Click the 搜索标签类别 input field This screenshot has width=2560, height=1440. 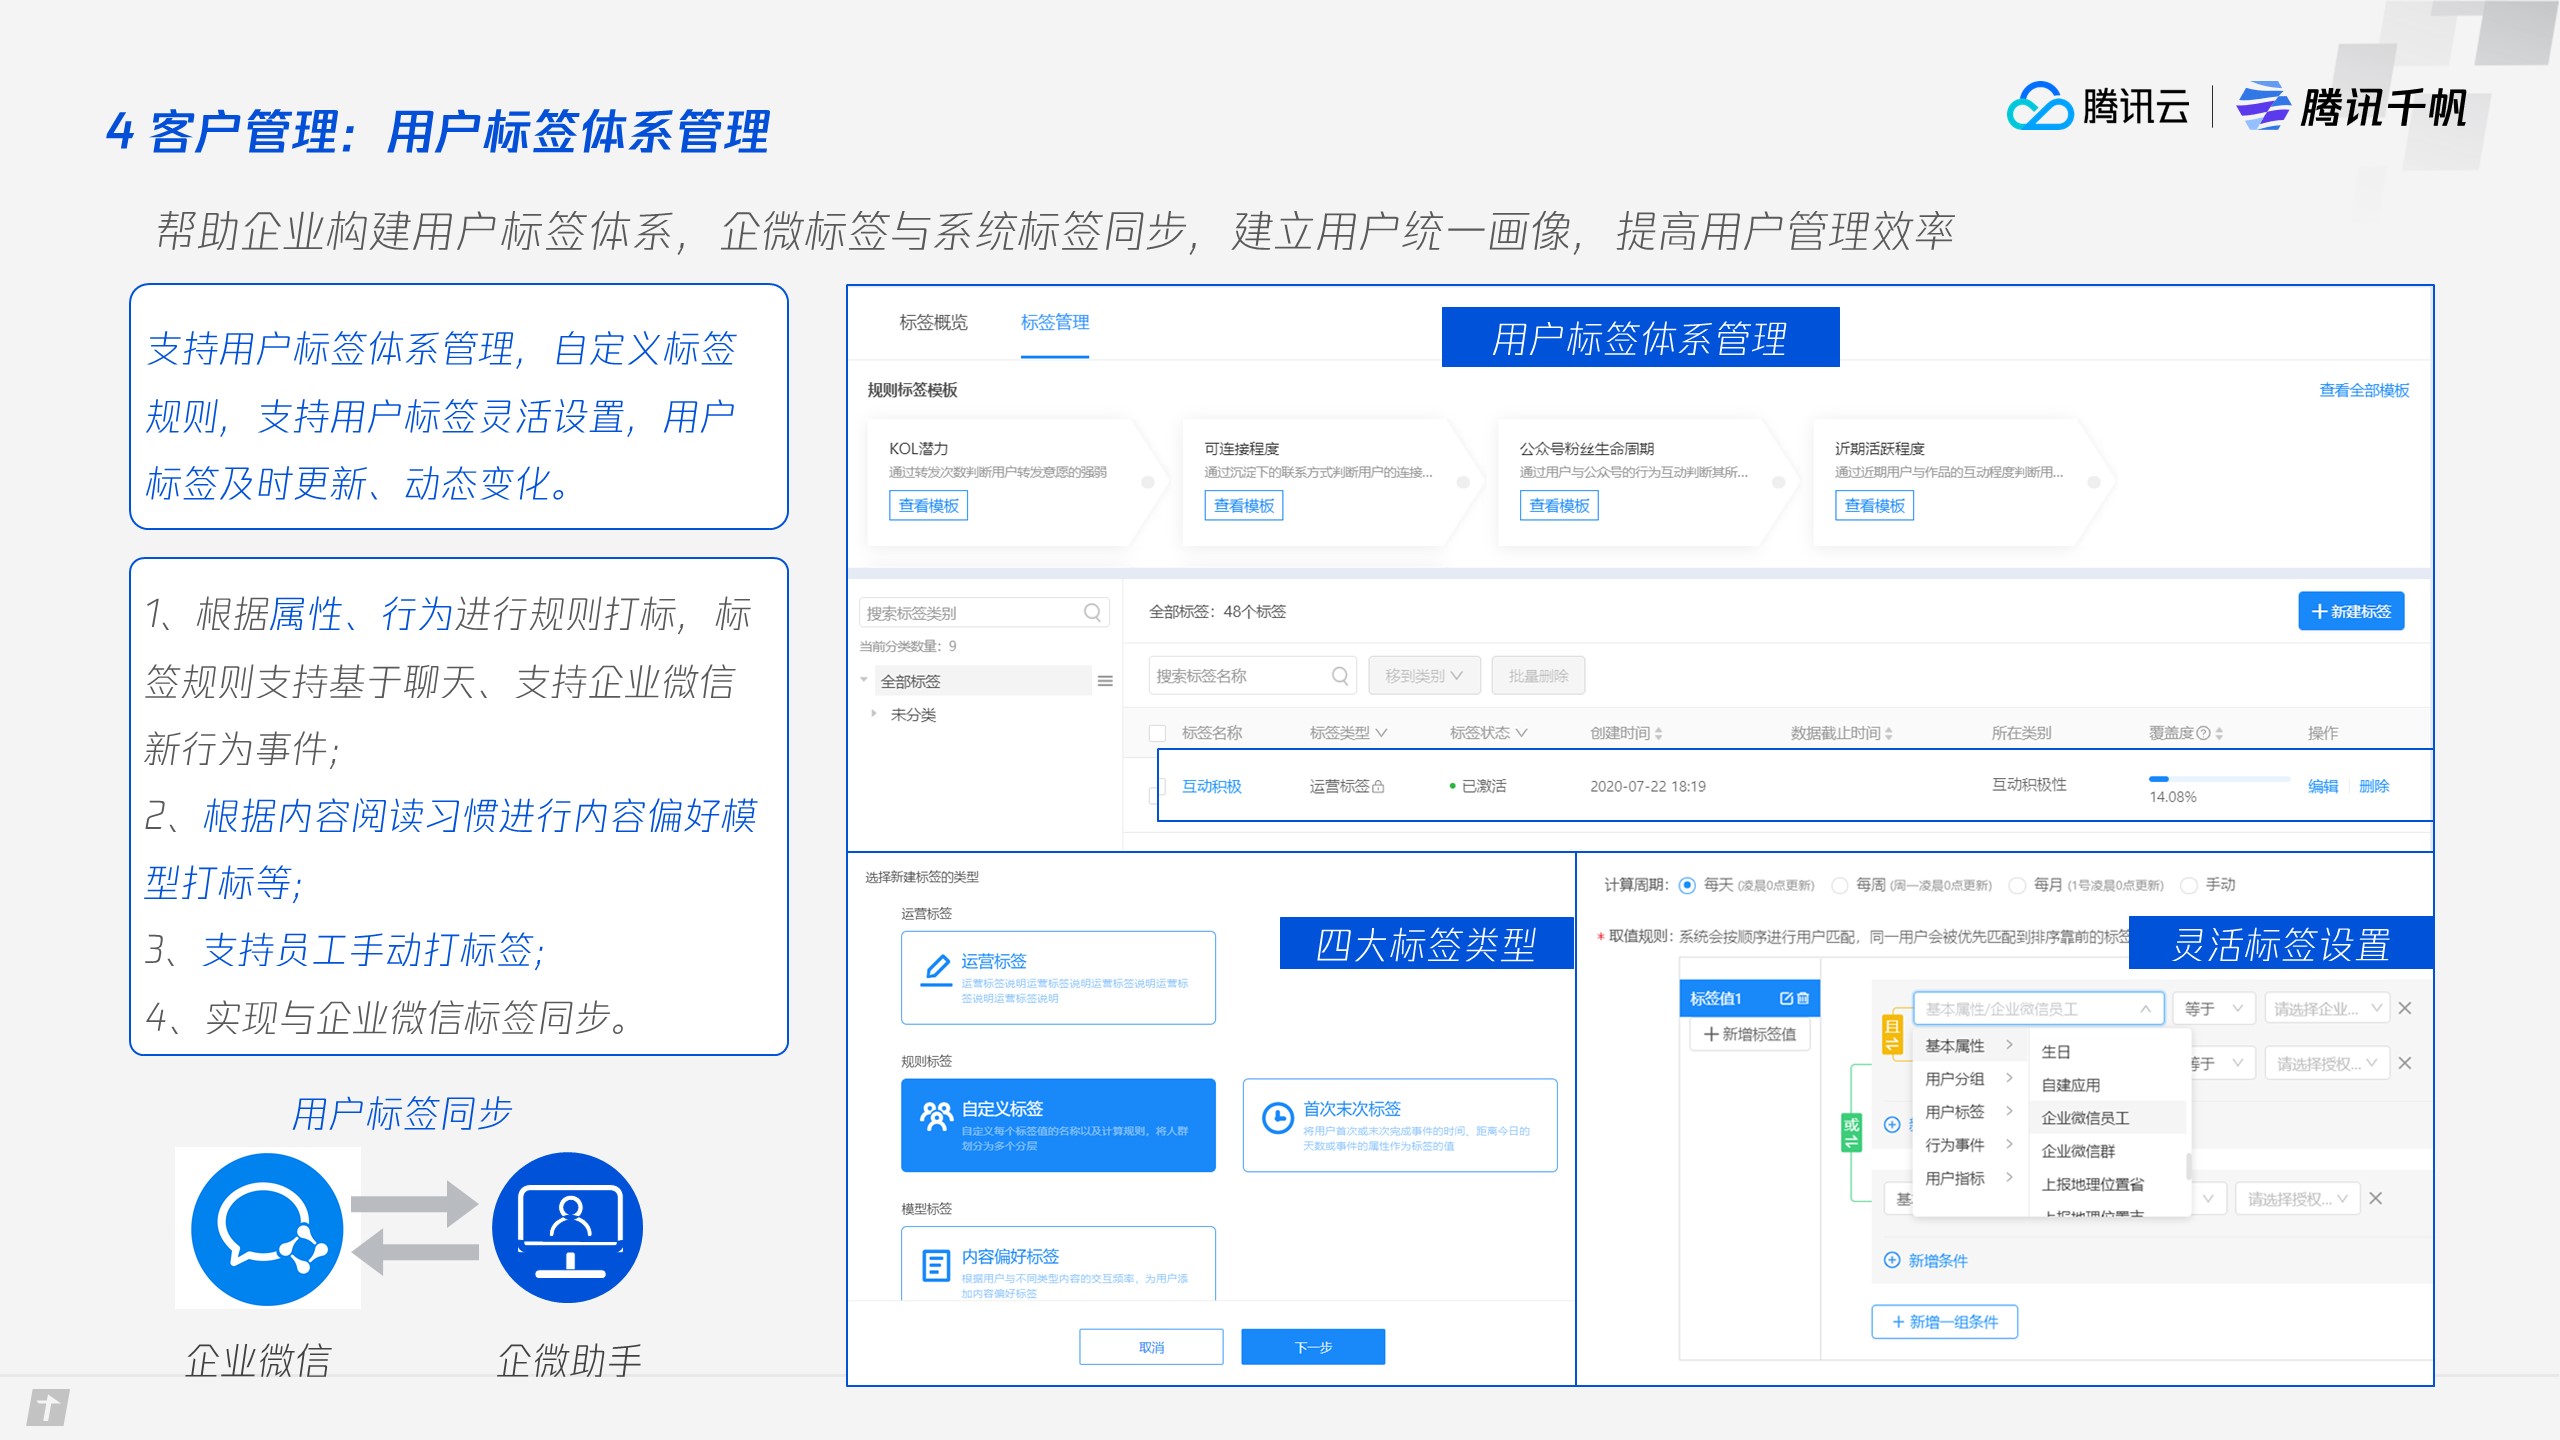(x=984, y=612)
